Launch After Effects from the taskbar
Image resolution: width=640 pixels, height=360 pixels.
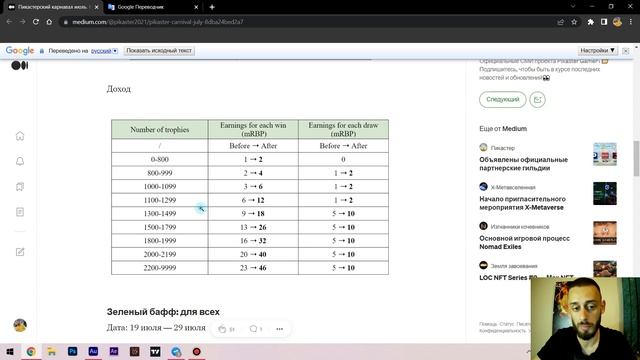tap(114, 351)
